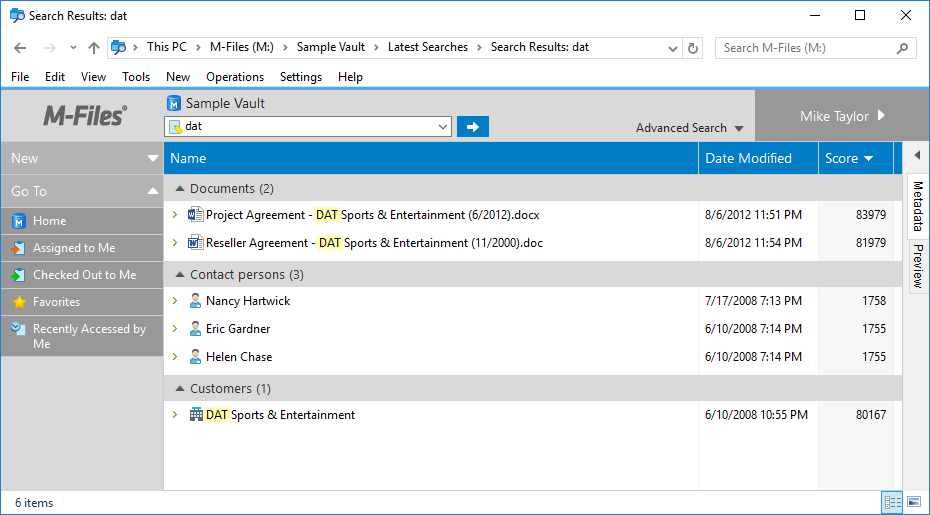Switch to large thumbnails view icon
The height and width of the screenshot is (515, 930).
915,503
